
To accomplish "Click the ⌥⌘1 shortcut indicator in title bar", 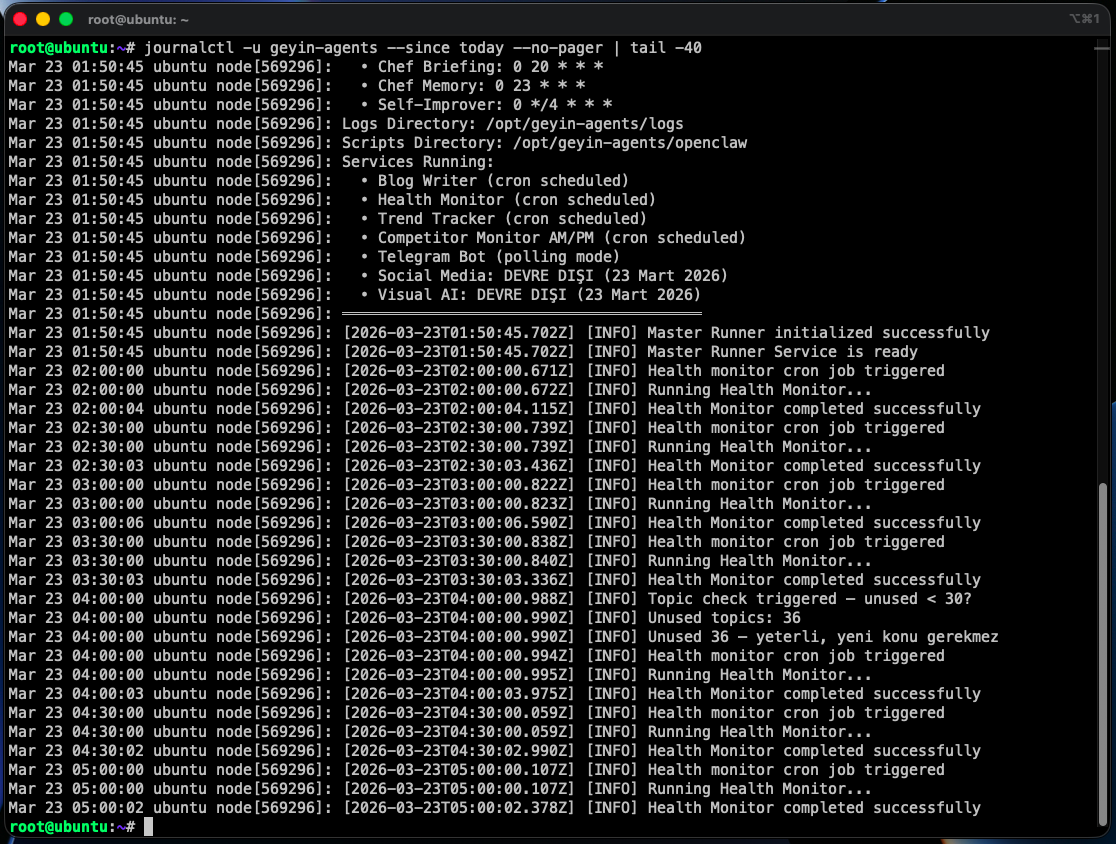I will click(1084, 19).
